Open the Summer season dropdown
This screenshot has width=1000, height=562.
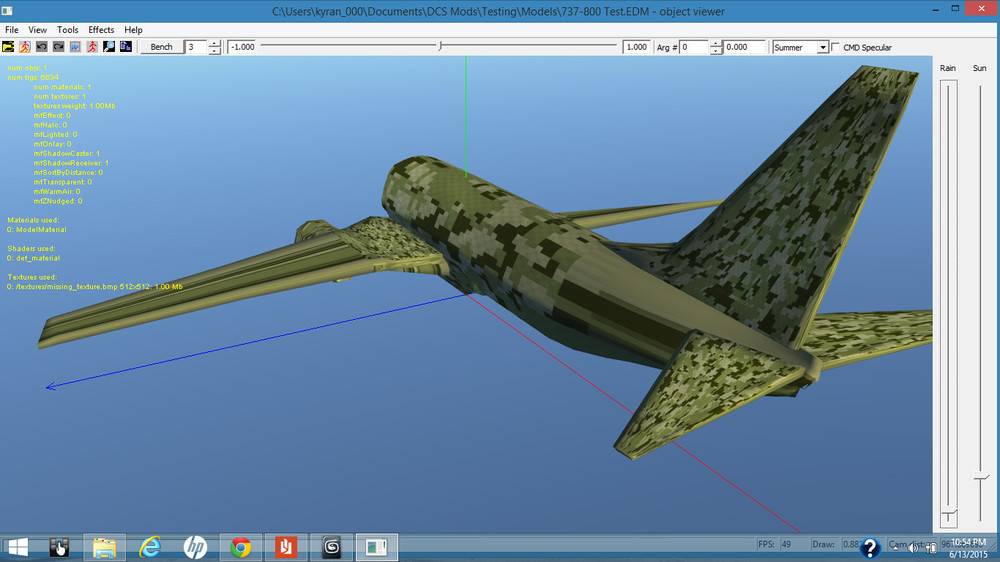tap(823, 47)
